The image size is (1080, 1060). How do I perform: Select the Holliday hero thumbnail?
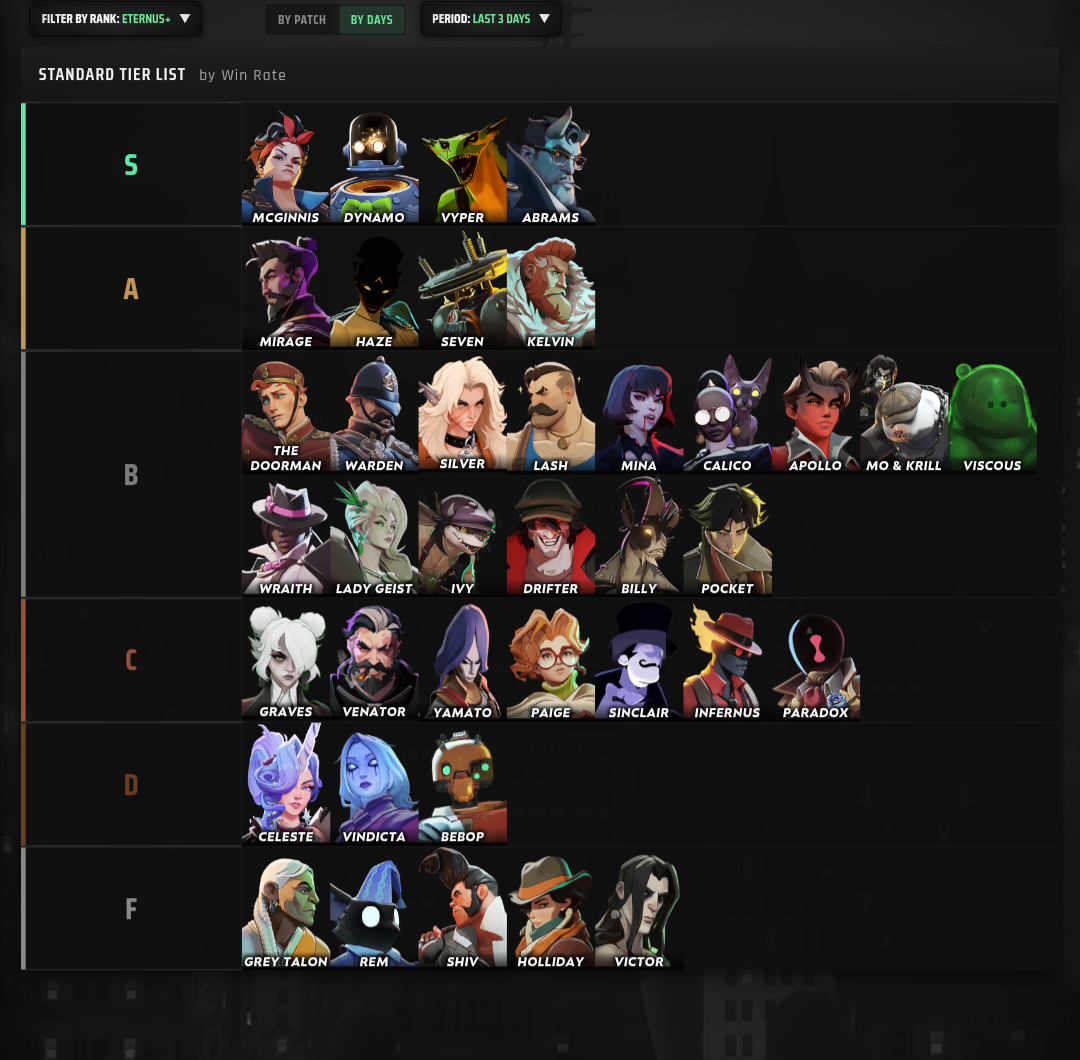pos(550,909)
